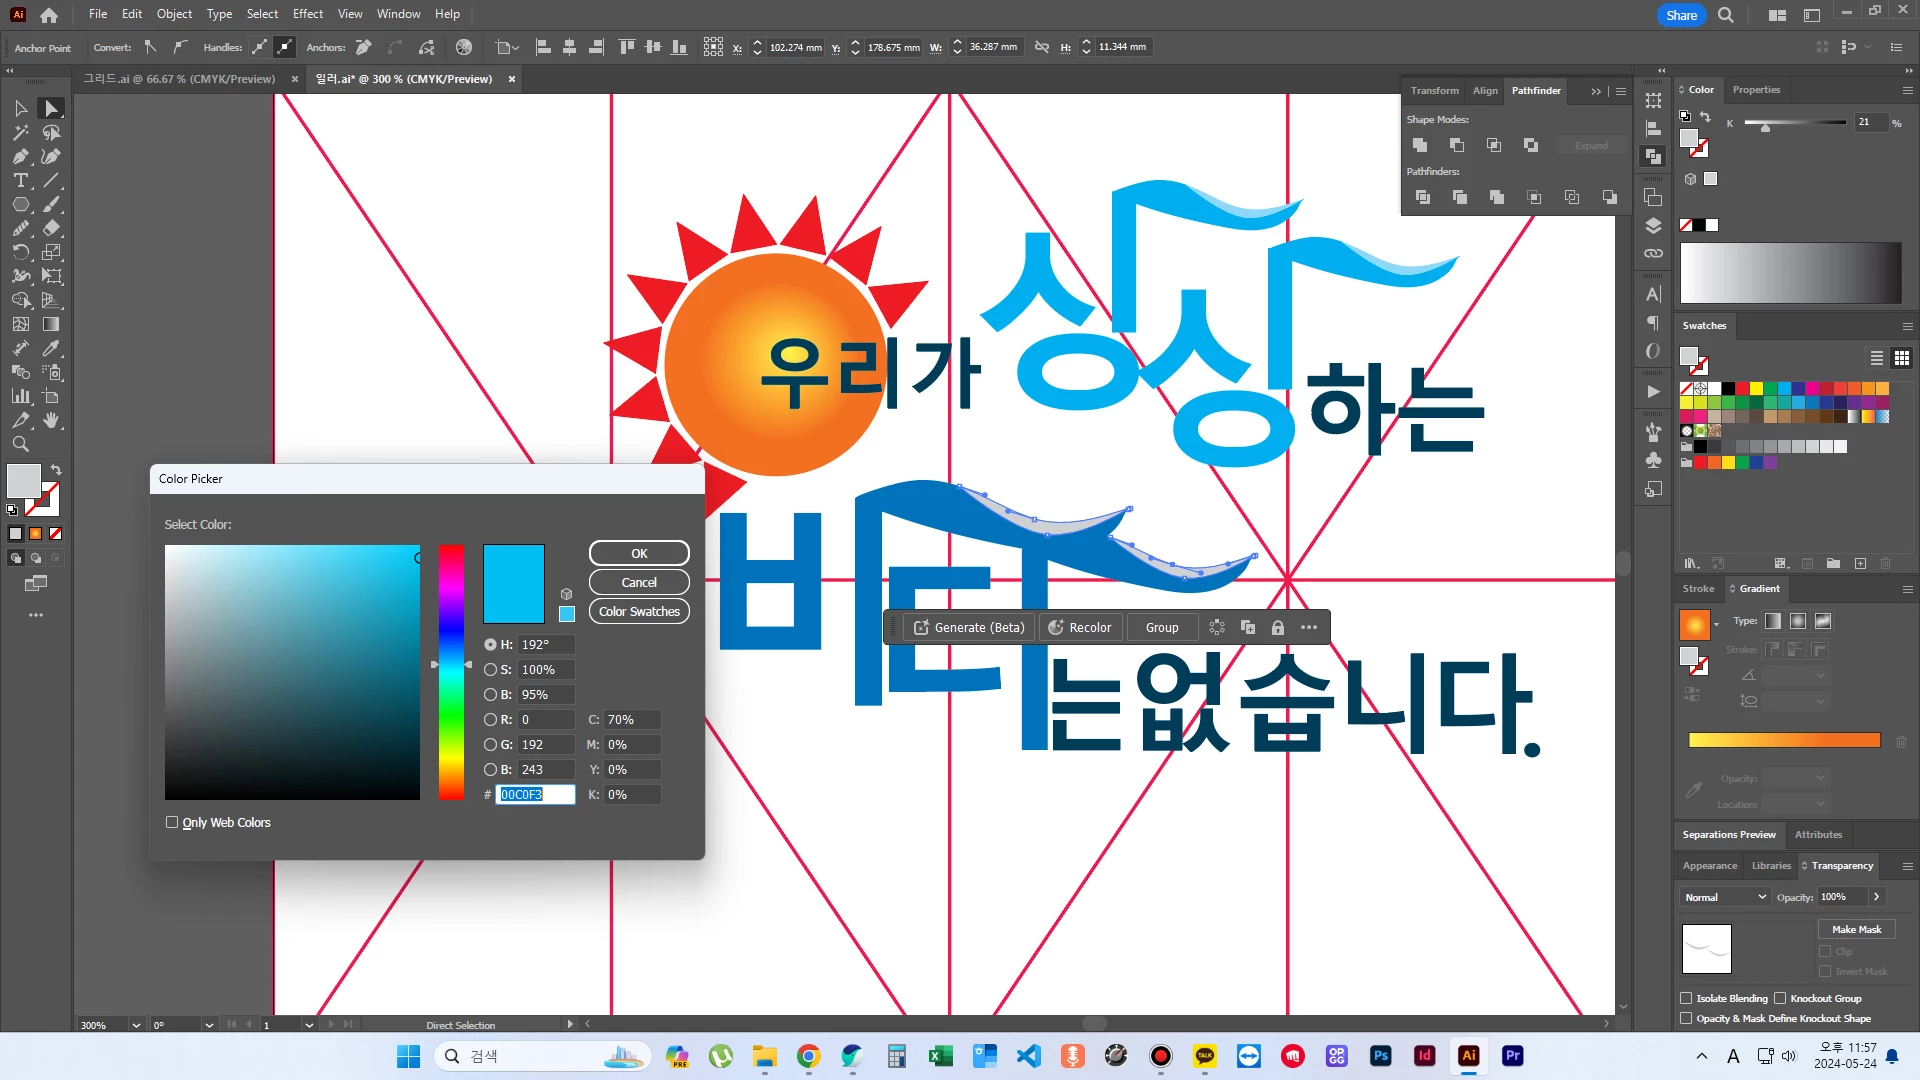Check the Isolate Blending option
This screenshot has height=1080, width=1920.
click(1686, 998)
